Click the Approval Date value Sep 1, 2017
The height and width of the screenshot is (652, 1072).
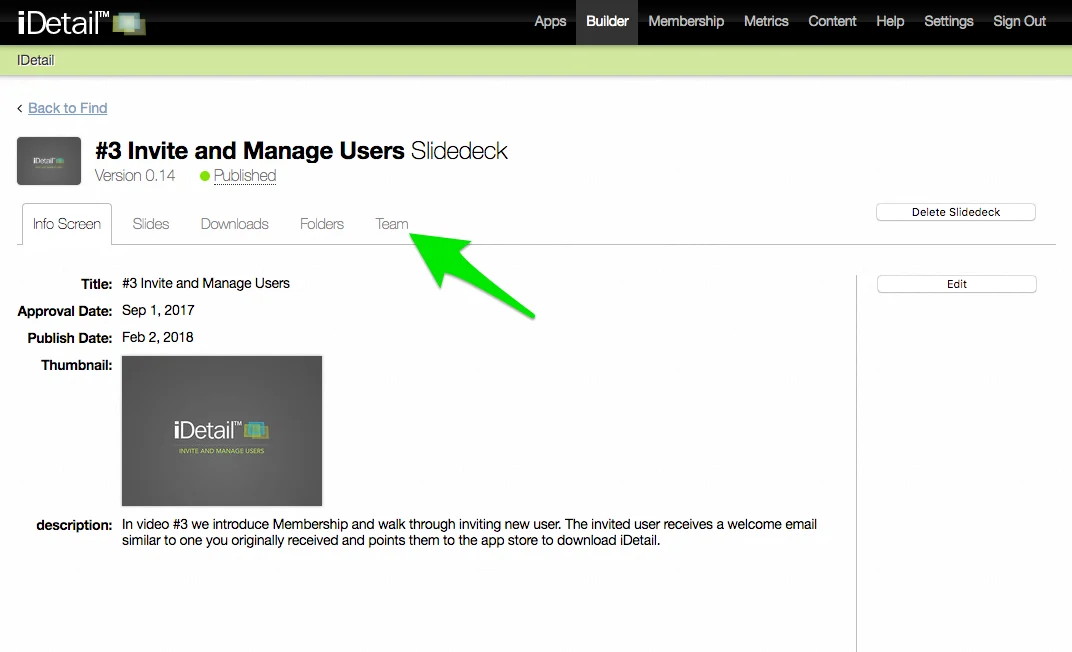point(158,310)
